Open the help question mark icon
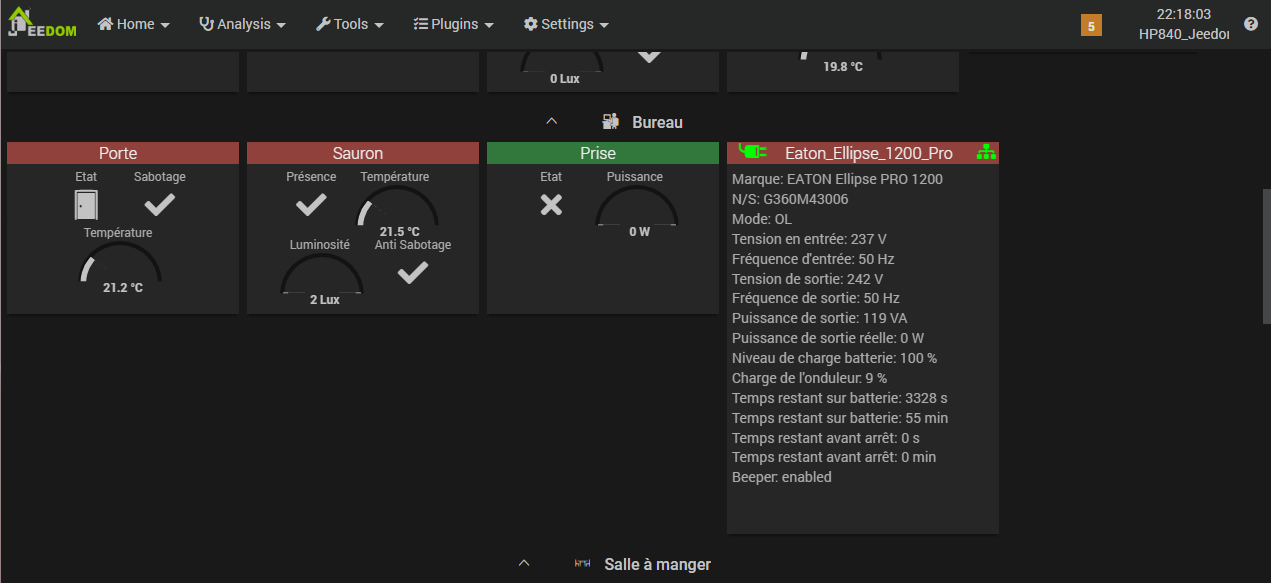The height and width of the screenshot is (583, 1271). (1250, 24)
